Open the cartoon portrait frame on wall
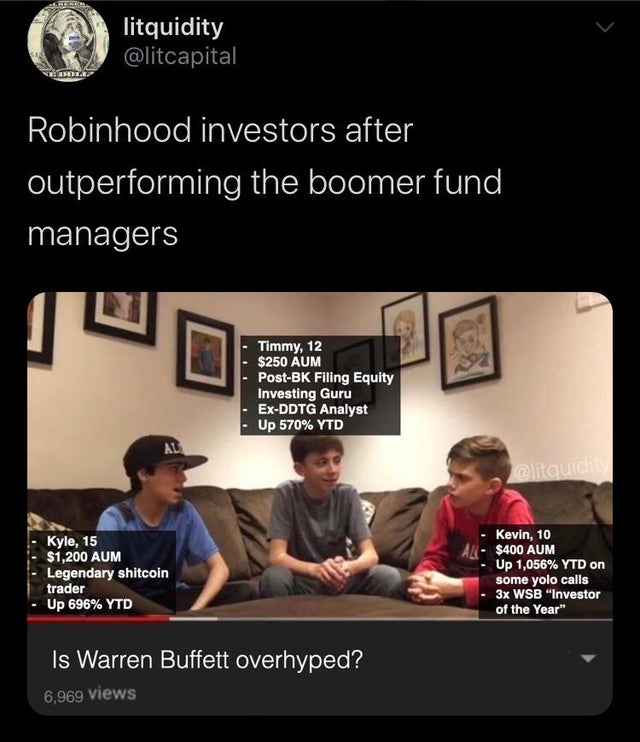 click(470, 343)
